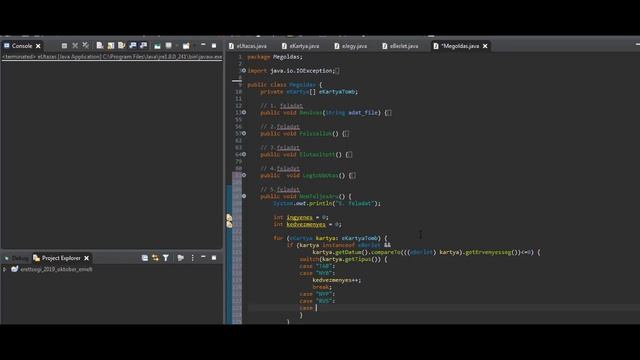
Task: Click the 'public class Megoldas' declaration
Action: pyautogui.click(x=285, y=85)
